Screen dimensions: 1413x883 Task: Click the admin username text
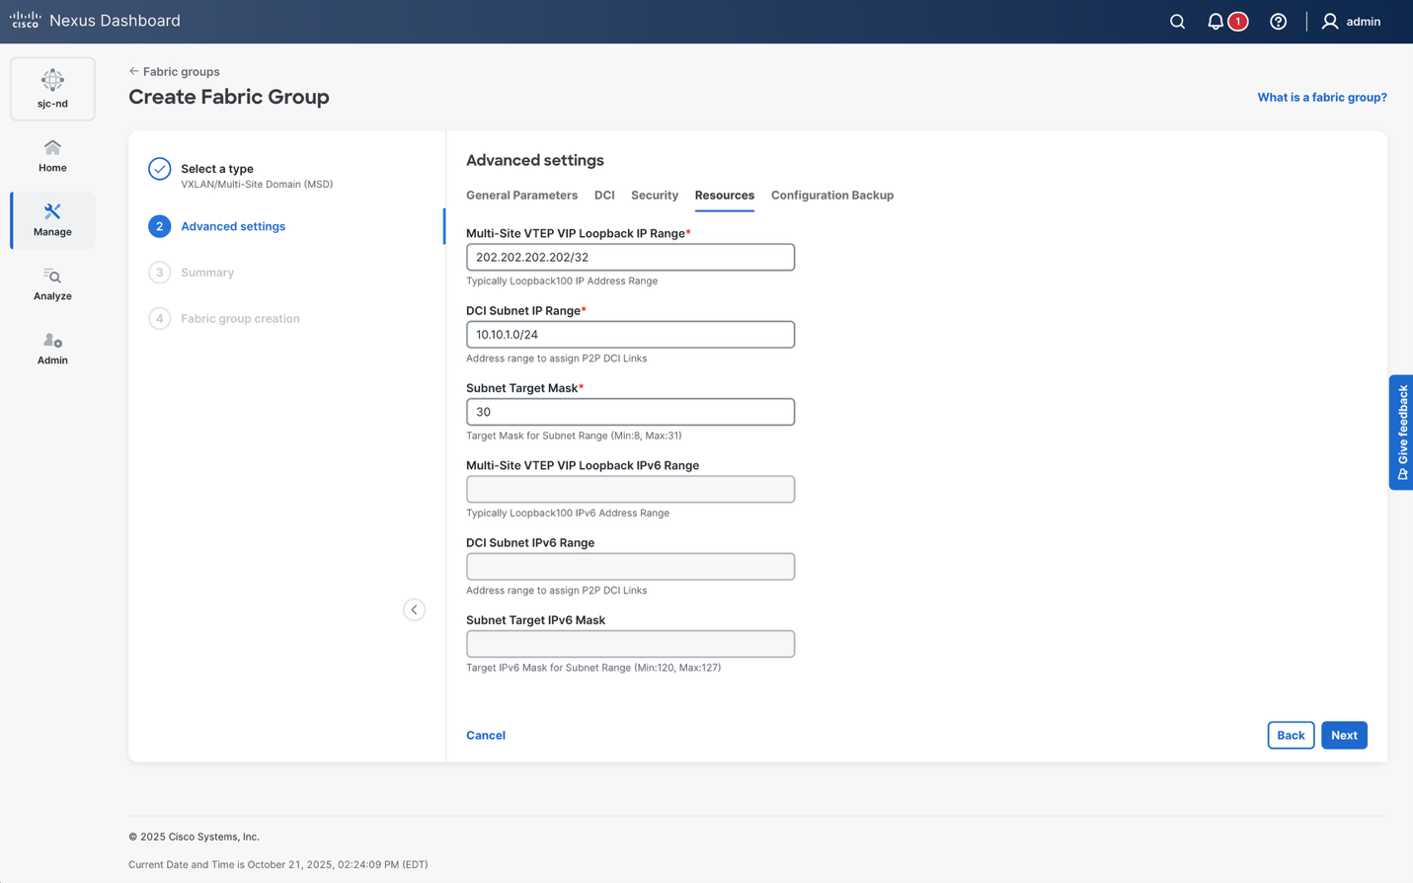[x=1363, y=21]
